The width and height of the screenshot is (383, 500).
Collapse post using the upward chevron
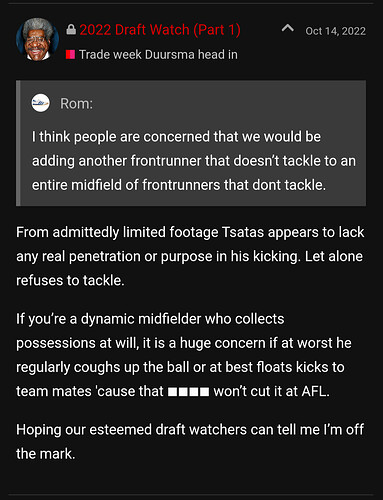pyautogui.click(x=287, y=28)
